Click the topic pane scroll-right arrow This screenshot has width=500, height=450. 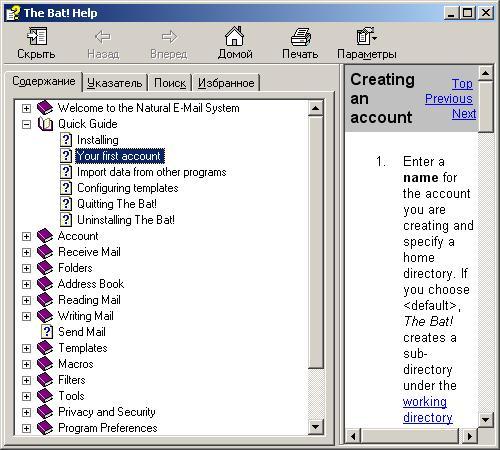pos(470,436)
